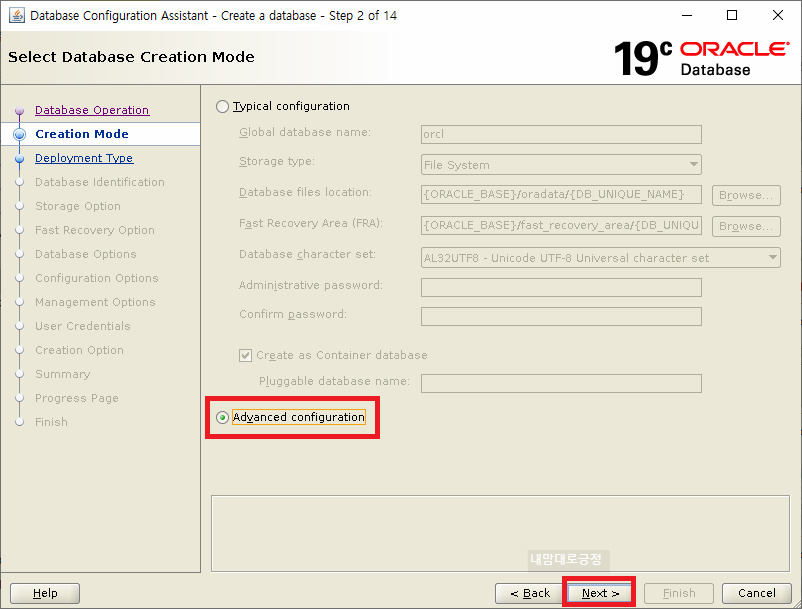Minimize the Database Configuration Assistant window

pos(687,15)
